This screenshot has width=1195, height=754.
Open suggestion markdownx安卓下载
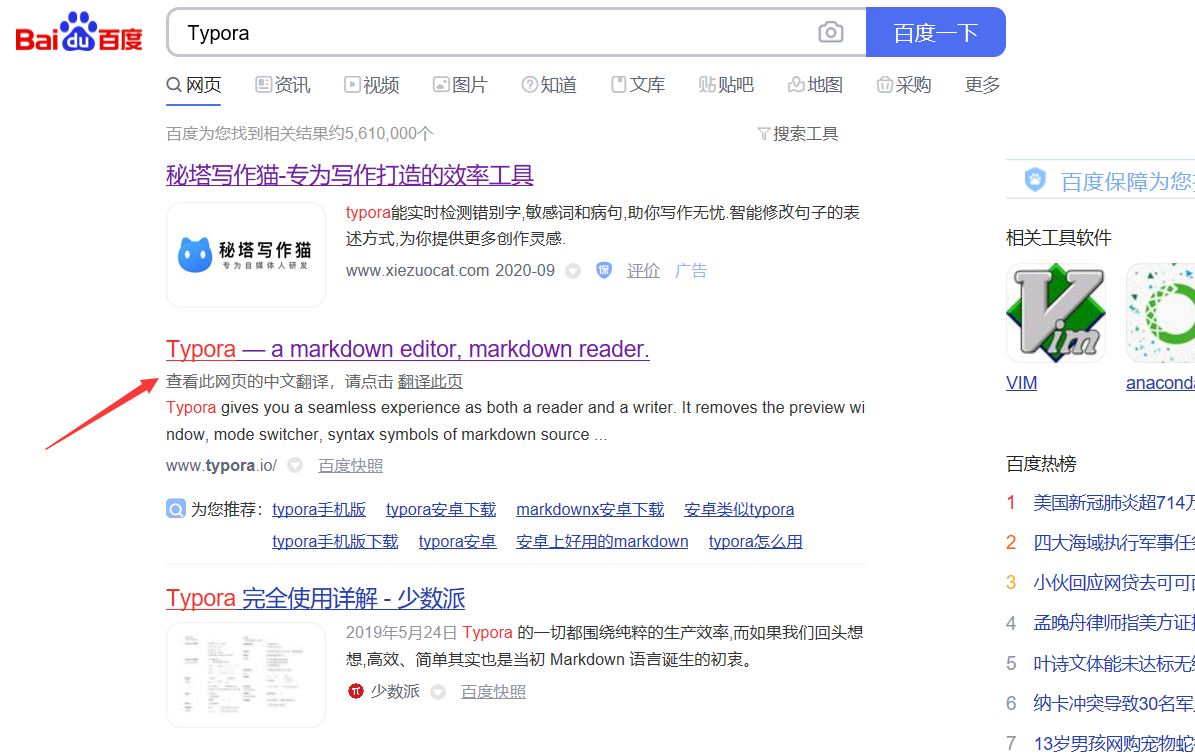(x=590, y=509)
